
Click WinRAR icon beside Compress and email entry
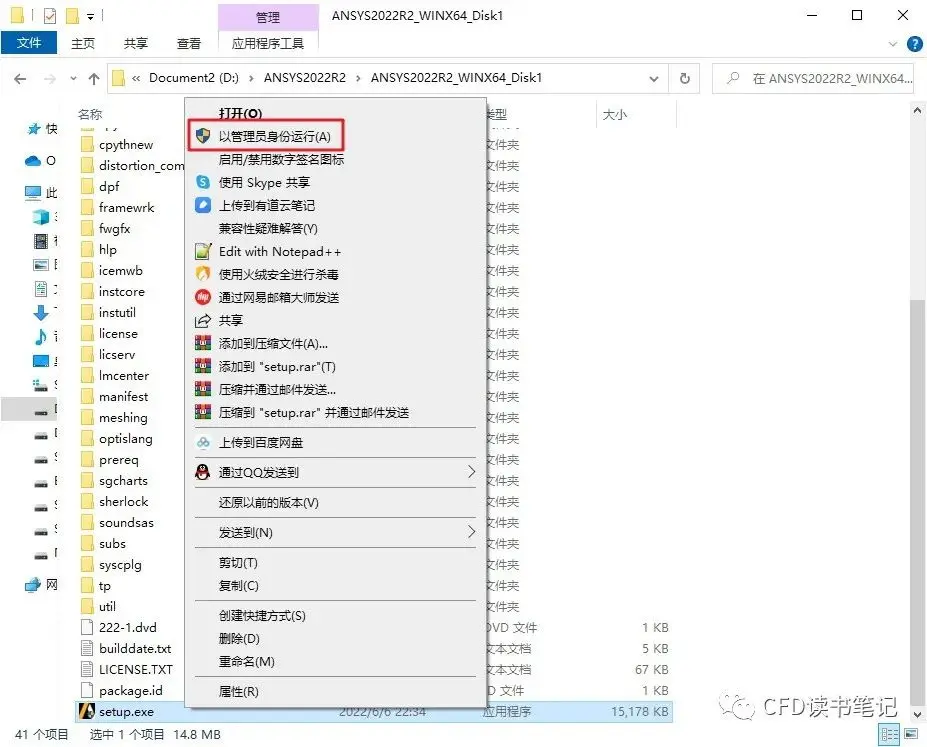pos(203,389)
